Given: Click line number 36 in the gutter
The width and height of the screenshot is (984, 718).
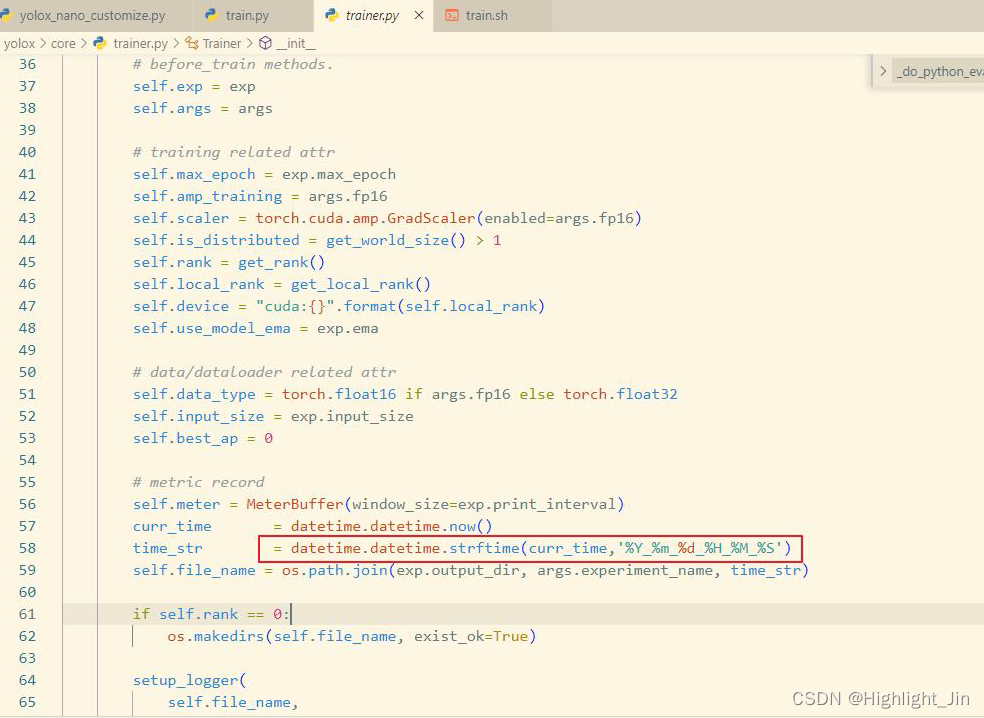Looking at the screenshot, I should point(27,64).
